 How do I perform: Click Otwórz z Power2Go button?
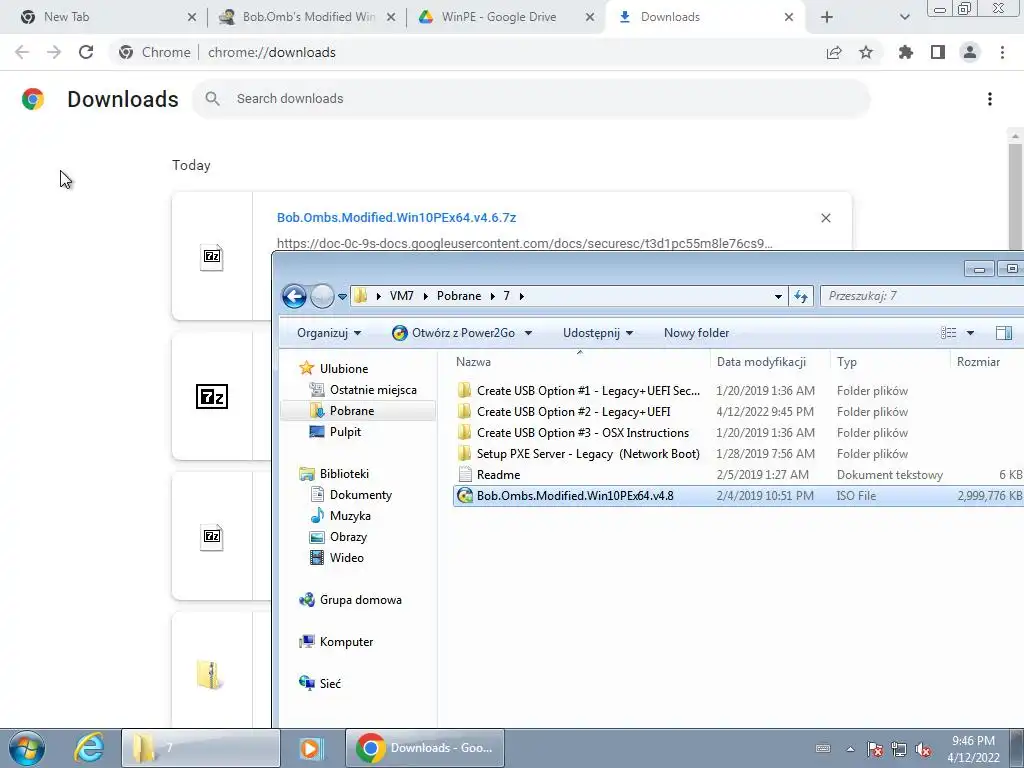[454, 333]
